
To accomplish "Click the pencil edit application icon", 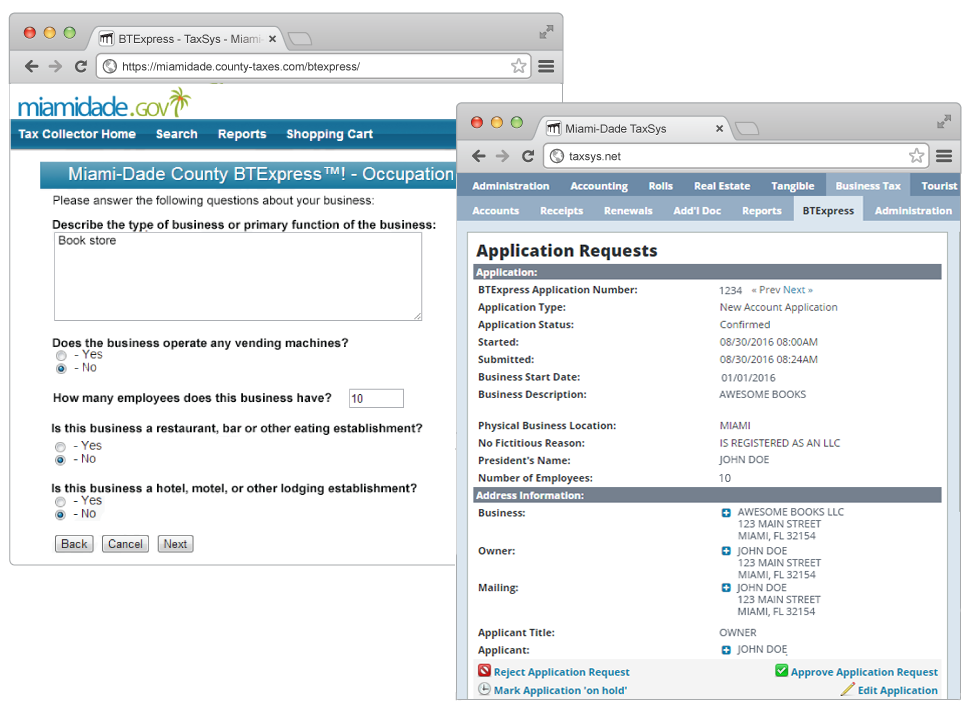I will 848,689.
